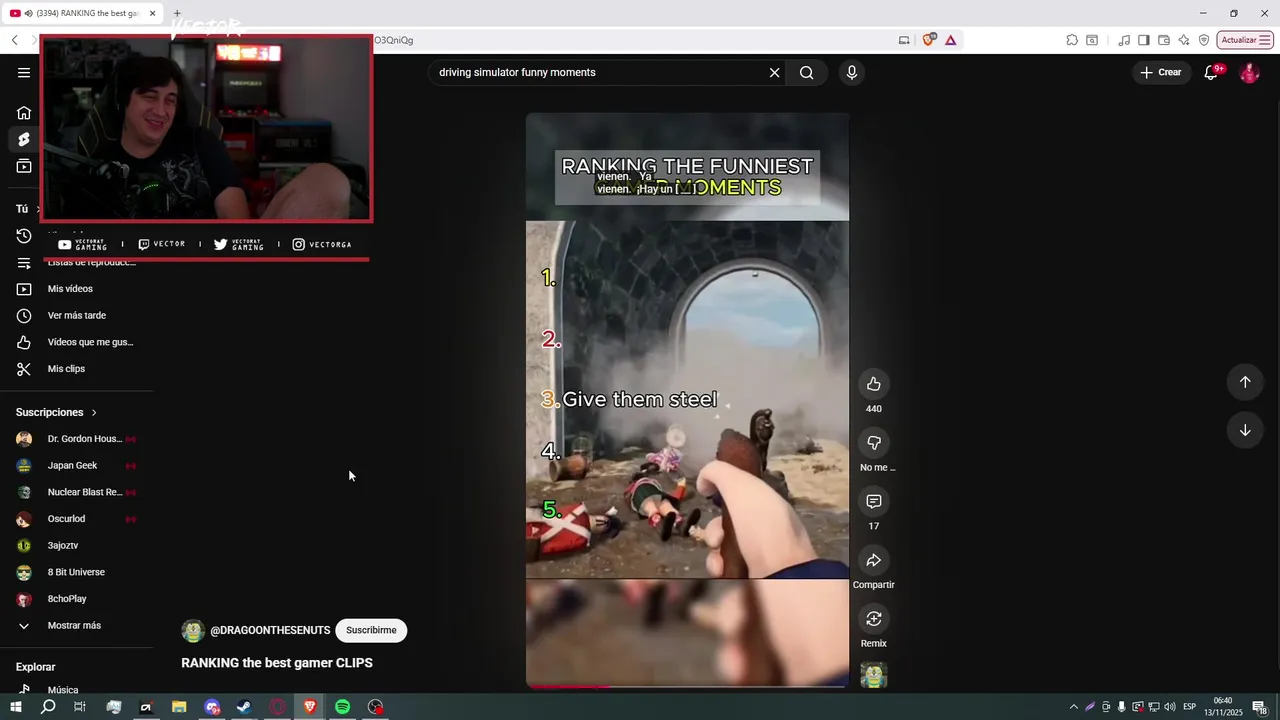The height and width of the screenshot is (720, 1280).
Task: Open Leo AI sparkle icon
Action: pos(1184,40)
